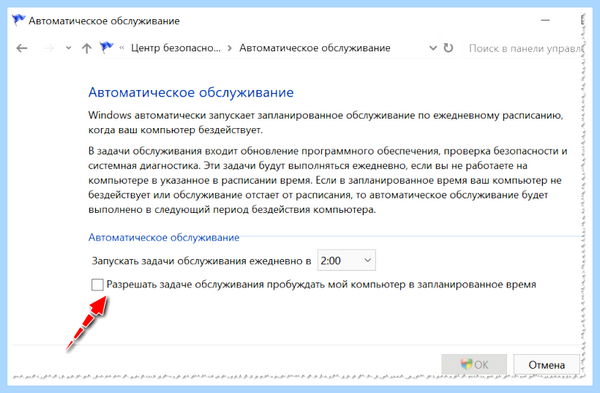Expand the address bar history dropdown
The image size is (600, 393).
point(433,48)
